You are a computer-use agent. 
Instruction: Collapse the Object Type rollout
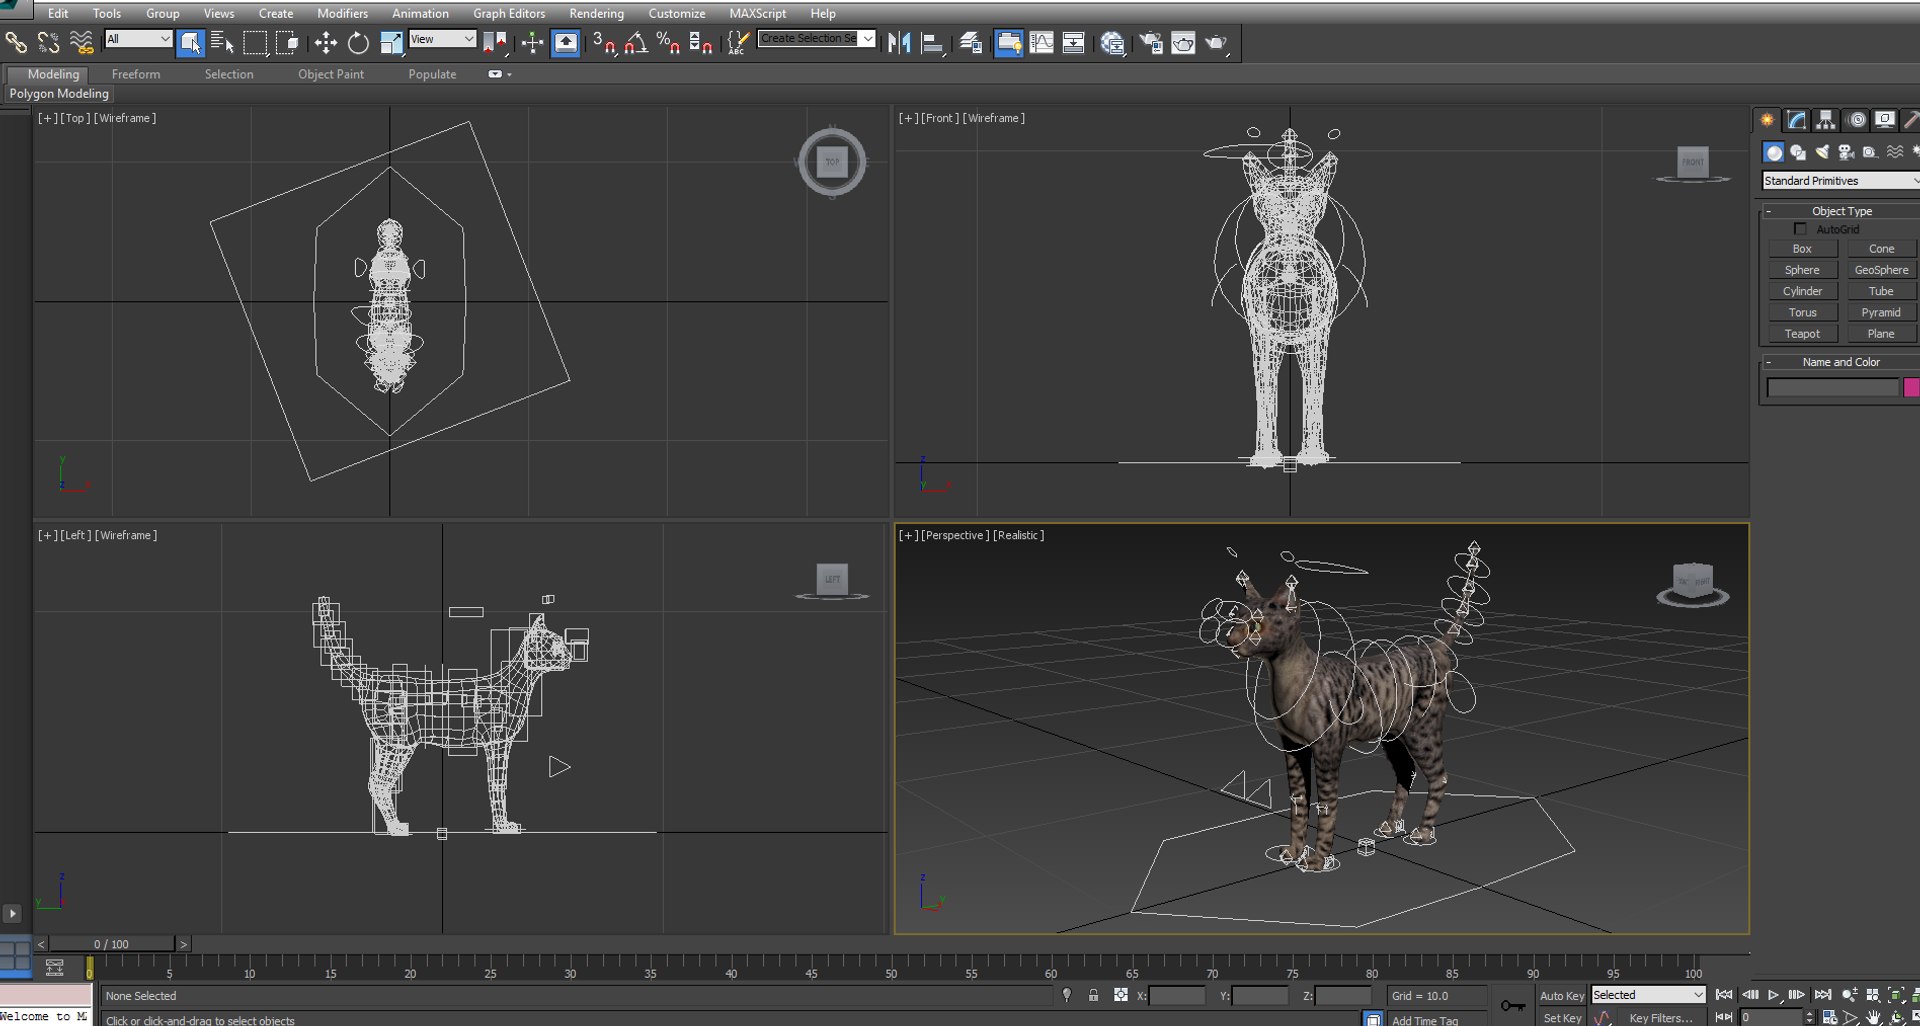[x=1840, y=211]
